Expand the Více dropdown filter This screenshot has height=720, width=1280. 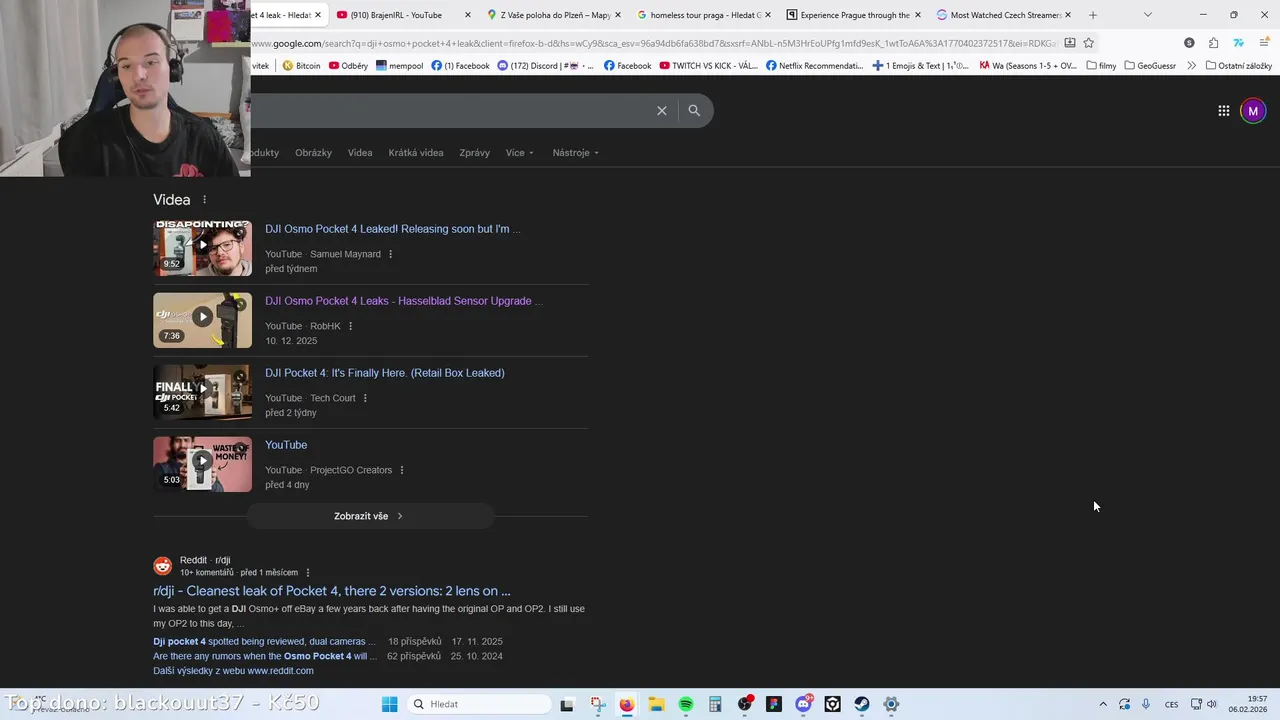520,153
